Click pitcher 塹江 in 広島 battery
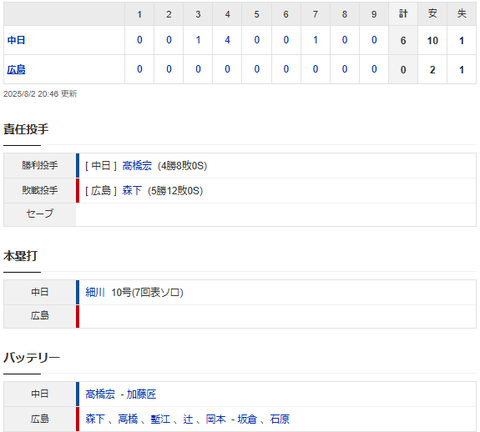The image size is (480, 432). pyautogui.click(x=160, y=419)
